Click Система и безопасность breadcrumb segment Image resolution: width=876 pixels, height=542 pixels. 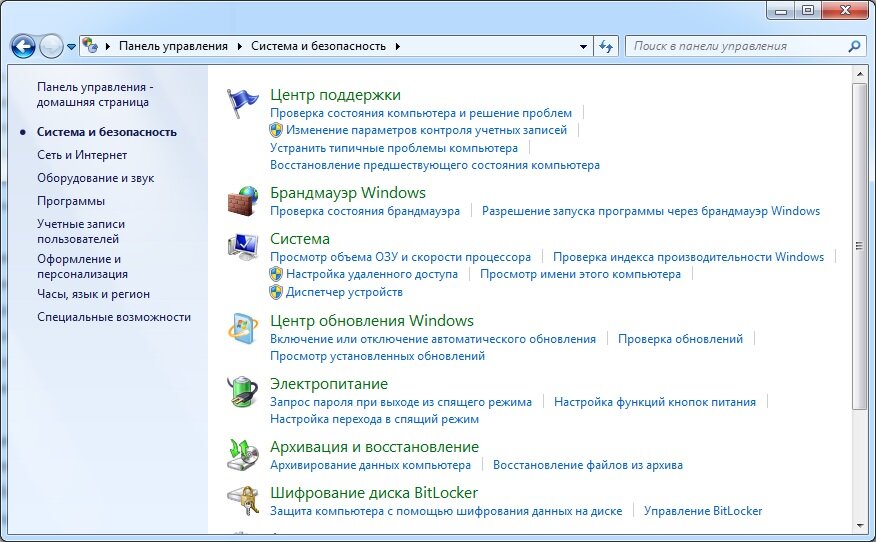click(318, 46)
